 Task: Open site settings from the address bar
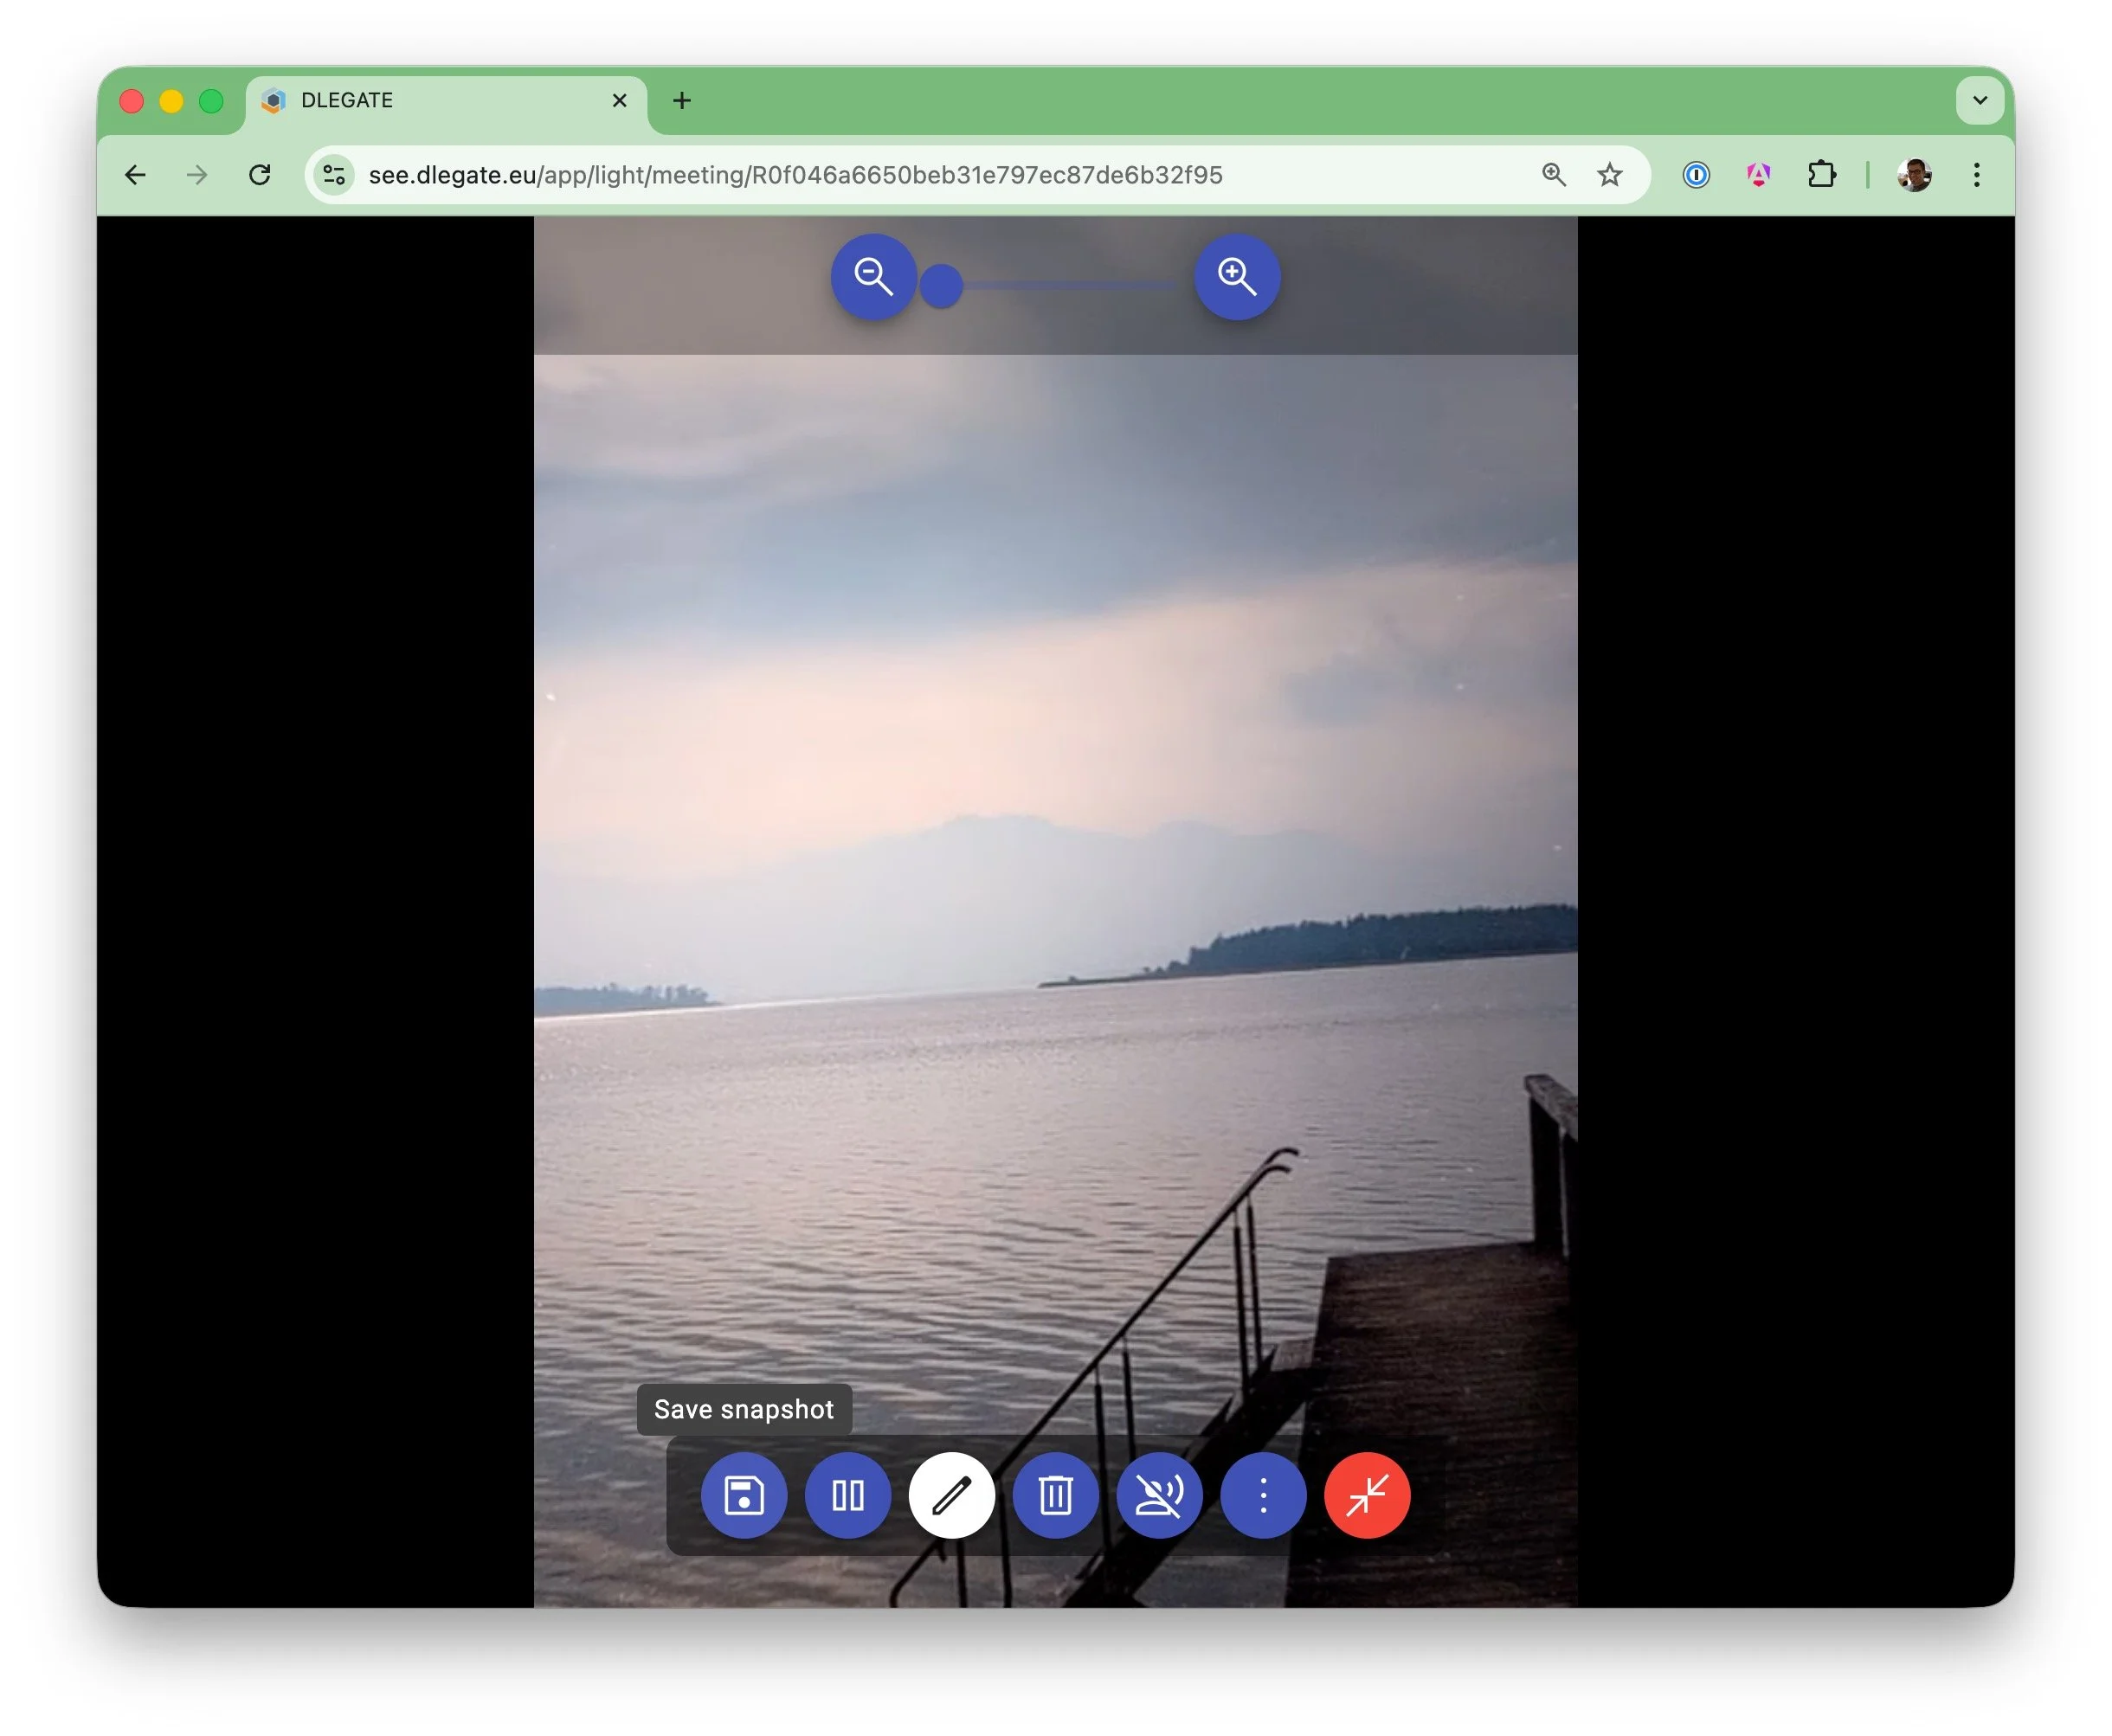tap(334, 175)
